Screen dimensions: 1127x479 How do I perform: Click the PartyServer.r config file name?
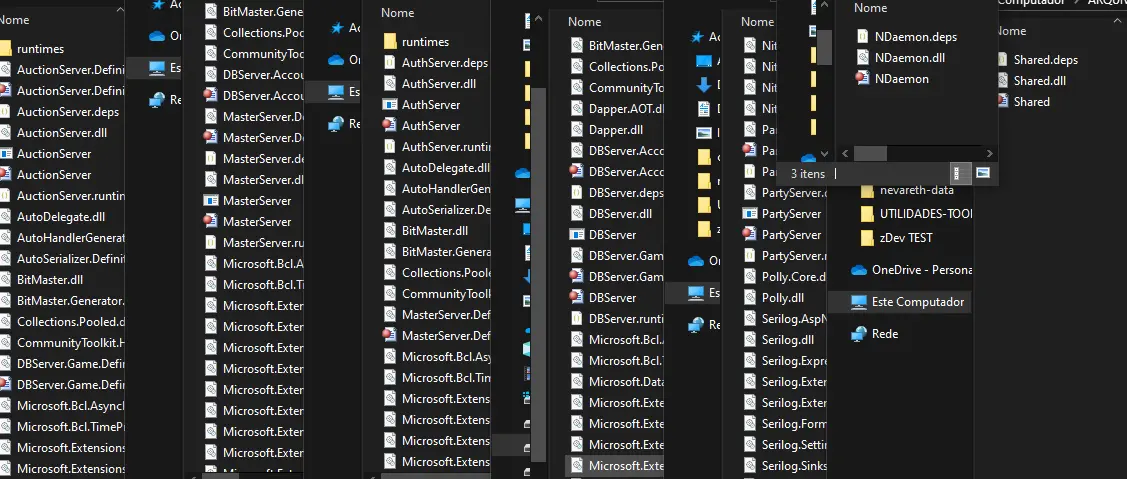click(x=794, y=255)
